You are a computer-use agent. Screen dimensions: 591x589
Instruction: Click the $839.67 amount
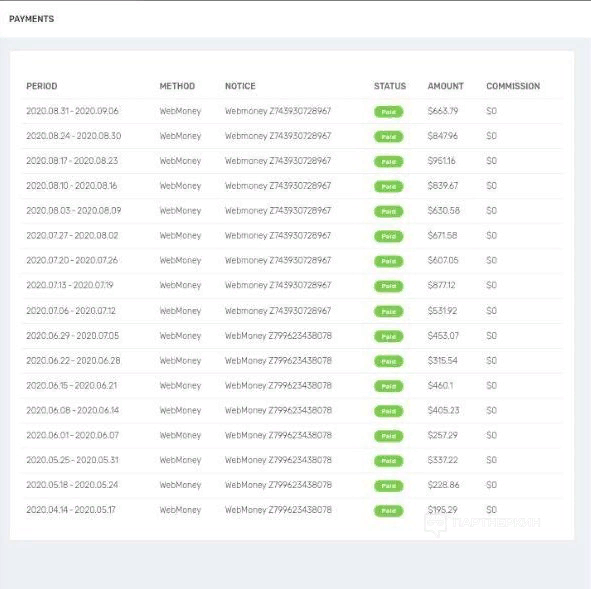(x=443, y=185)
